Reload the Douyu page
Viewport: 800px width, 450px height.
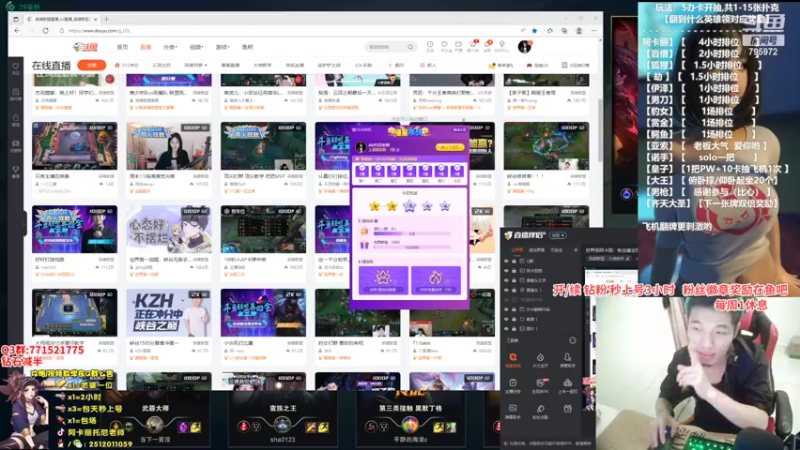coord(45,31)
